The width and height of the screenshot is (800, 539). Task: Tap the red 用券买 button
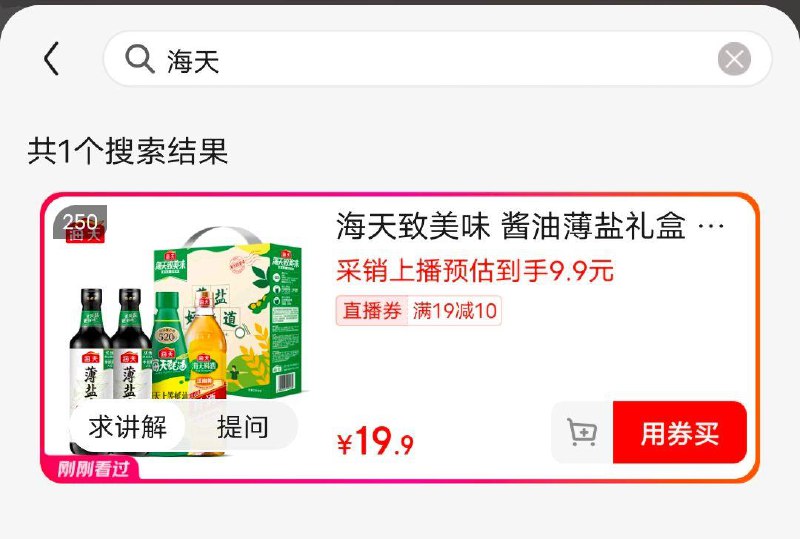[x=680, y=432]
